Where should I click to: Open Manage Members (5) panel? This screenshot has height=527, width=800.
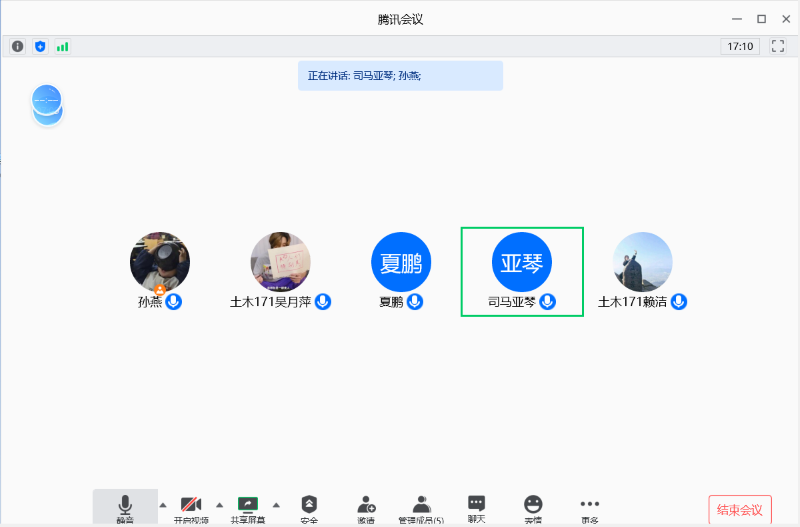tap(421, 507)
